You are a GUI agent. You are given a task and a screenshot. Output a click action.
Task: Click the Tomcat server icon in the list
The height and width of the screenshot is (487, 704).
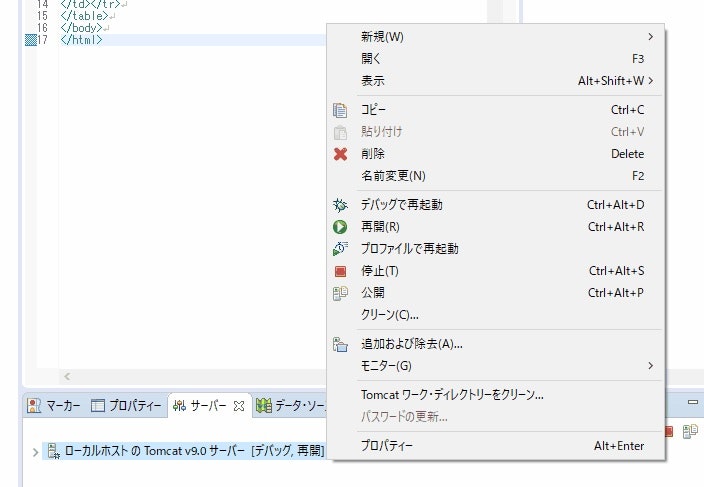pyautogui.click(x=54, y=451)
